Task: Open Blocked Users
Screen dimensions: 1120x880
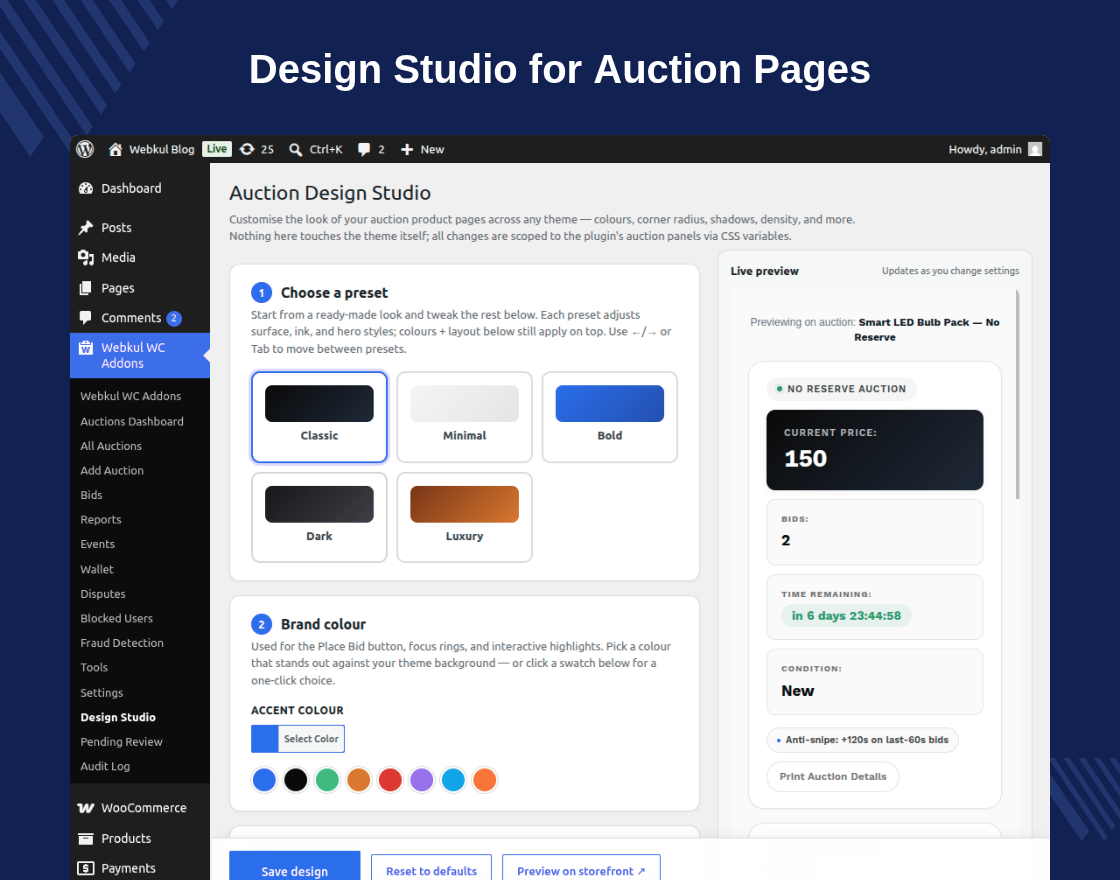Action: click(x=116, y=619)
